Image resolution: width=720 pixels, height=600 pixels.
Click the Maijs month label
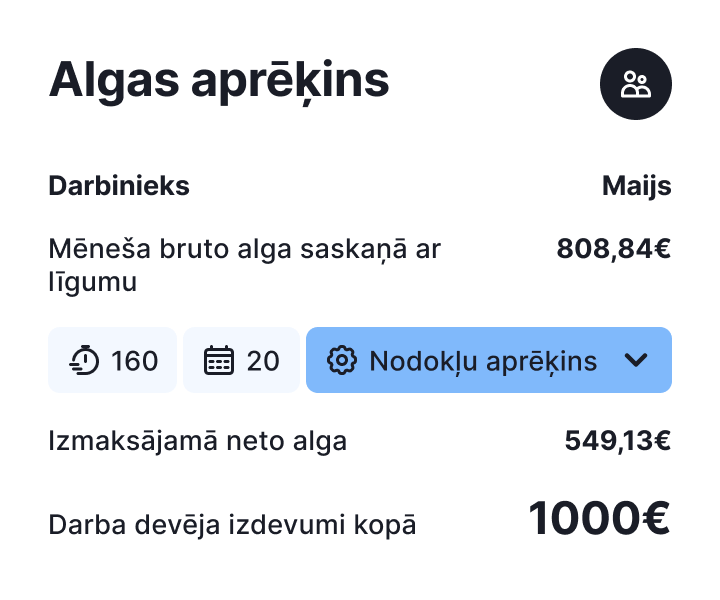(636, 186)
